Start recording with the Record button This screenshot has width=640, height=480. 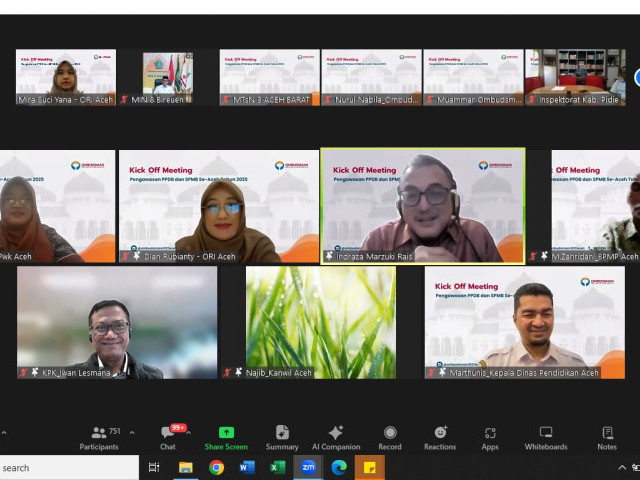pyautogui.click(x=390, y=437)
